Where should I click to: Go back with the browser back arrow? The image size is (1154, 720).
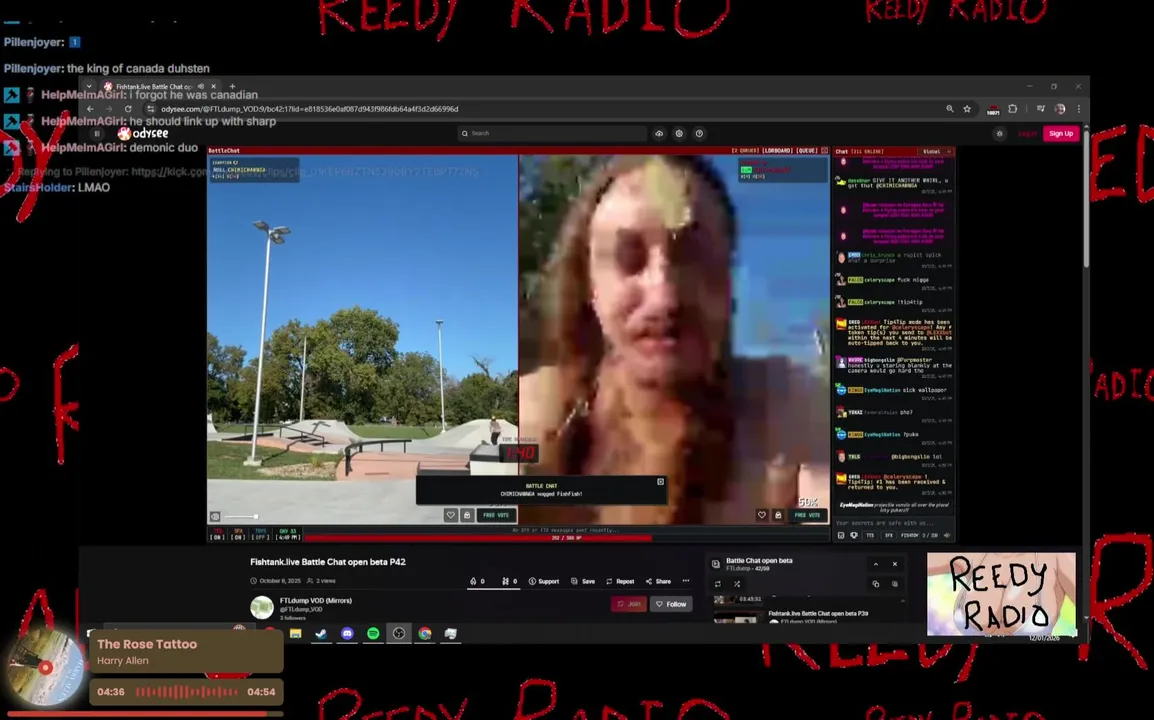pos(90,109)
